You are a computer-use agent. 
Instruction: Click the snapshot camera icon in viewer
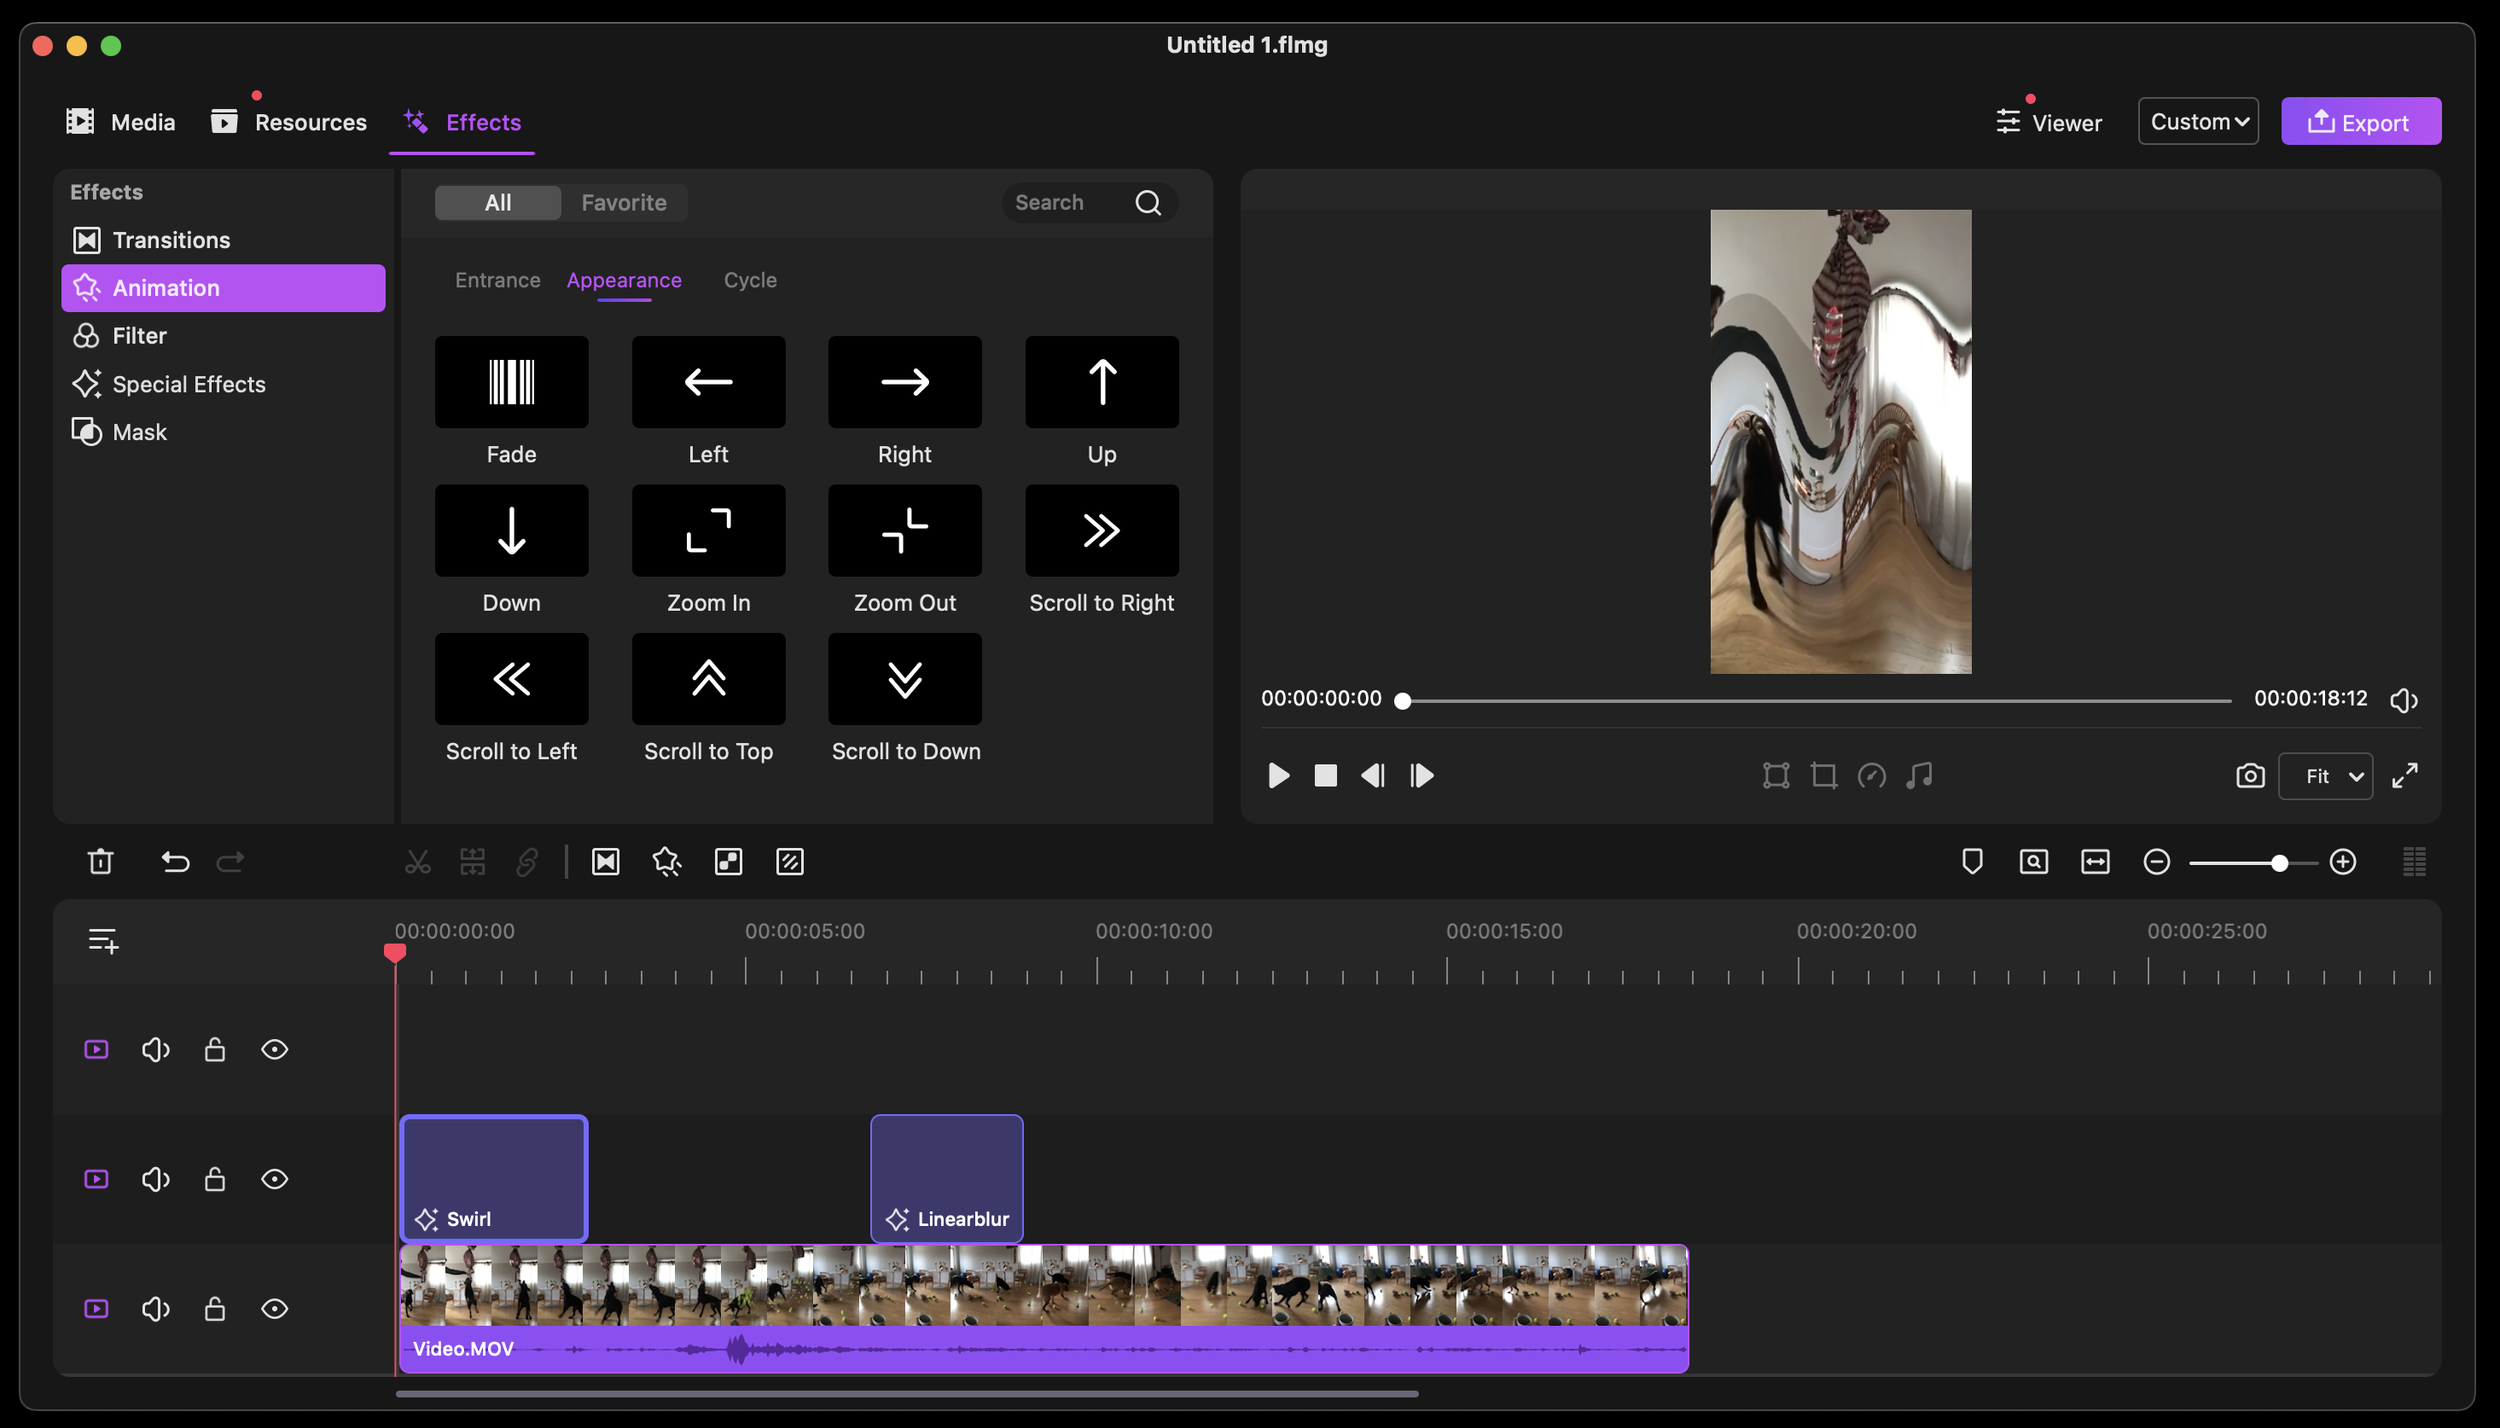[2249, 776]
